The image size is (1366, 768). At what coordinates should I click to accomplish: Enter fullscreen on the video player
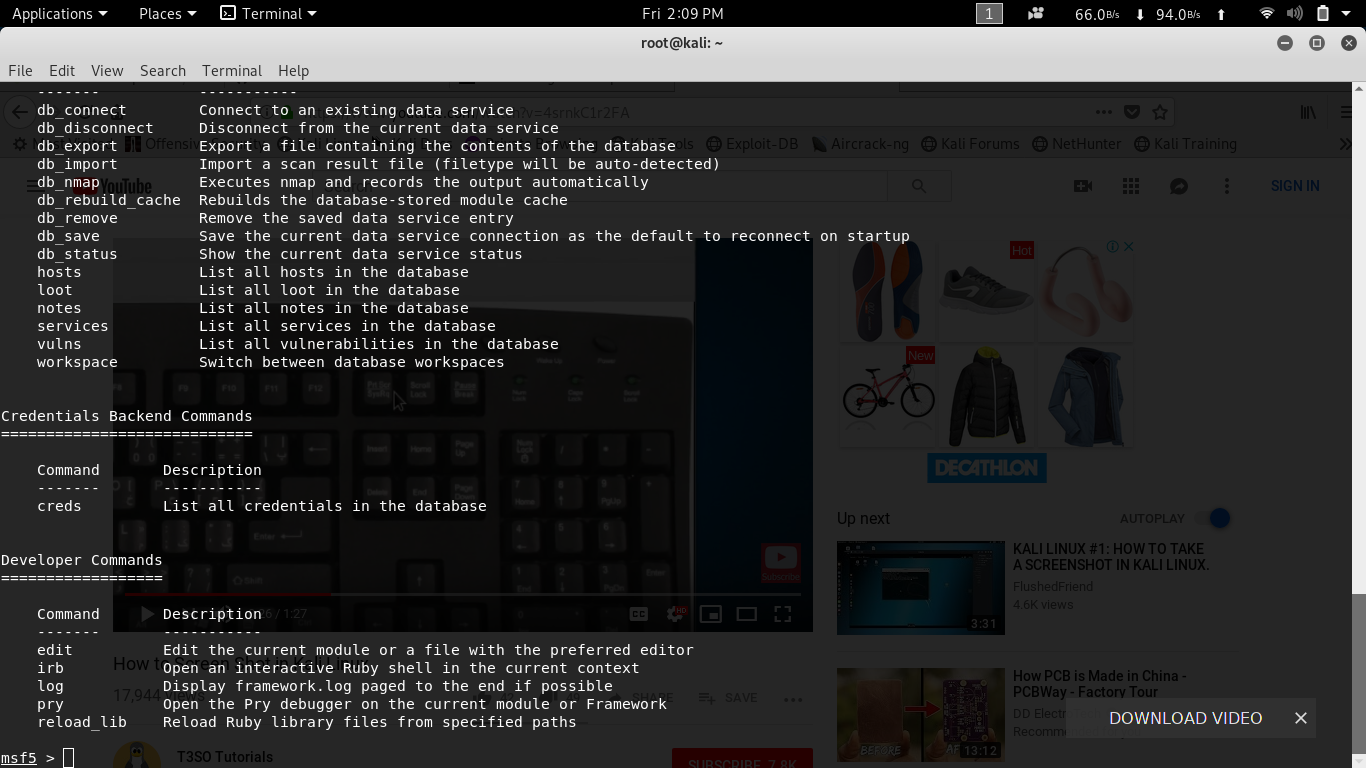(783, 614)
